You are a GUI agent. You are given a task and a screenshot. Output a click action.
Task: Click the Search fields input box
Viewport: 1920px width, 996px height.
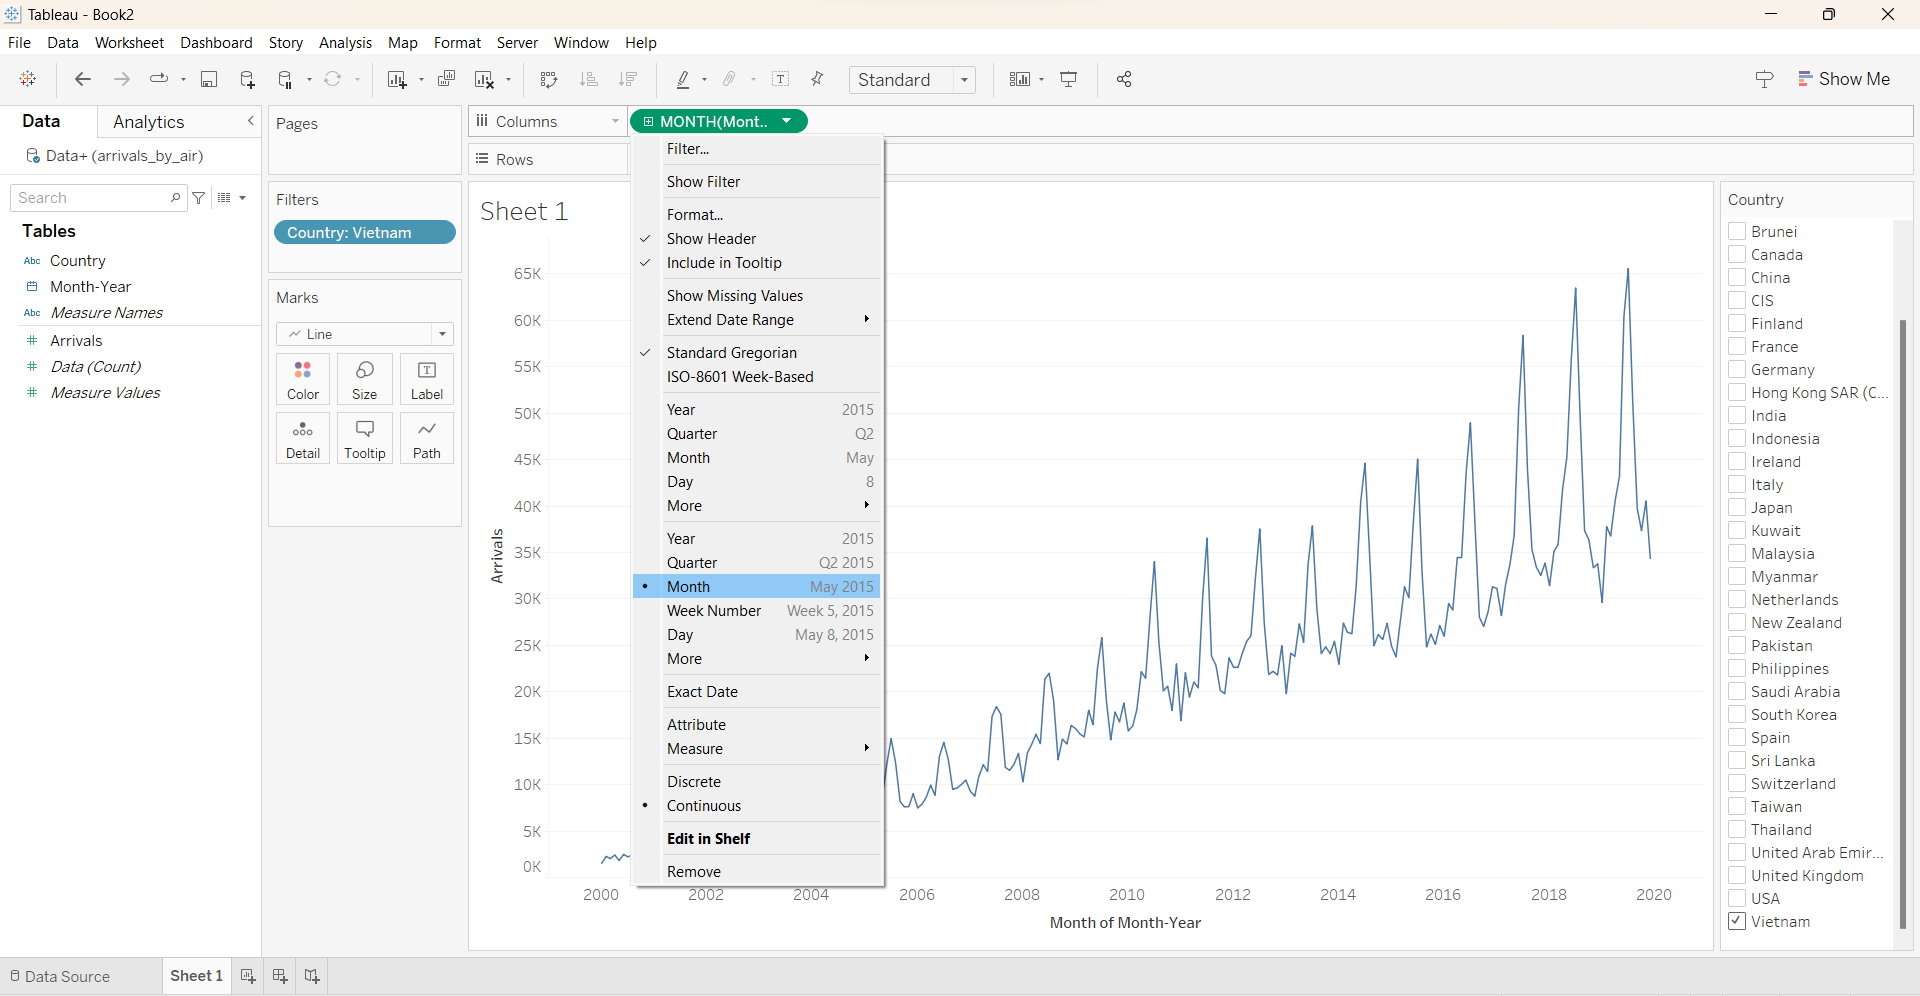click(92, 198)
